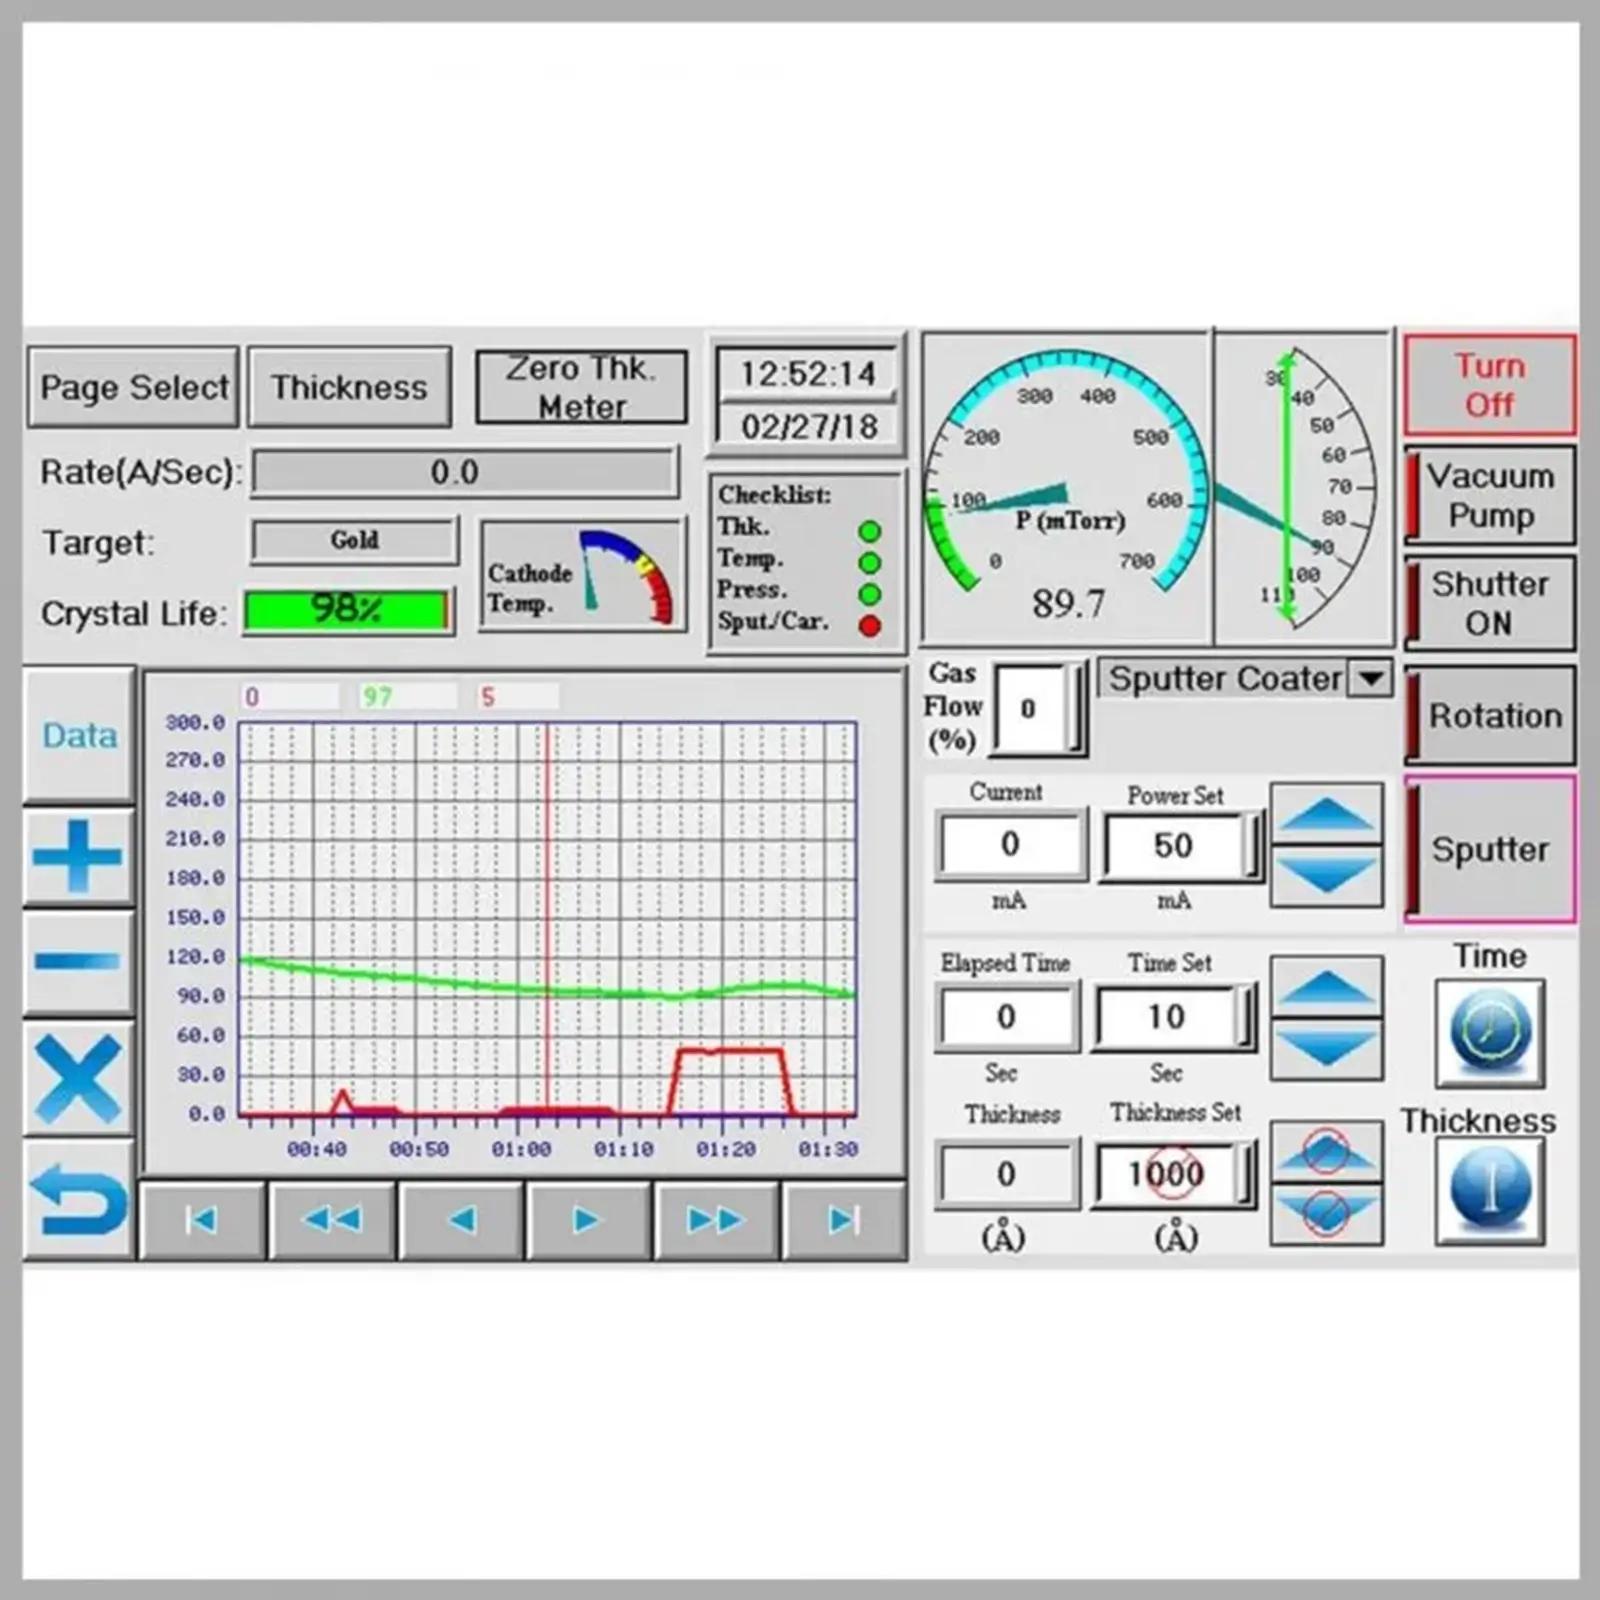Click the Elapsed Time readout
This screenshot has height=1600, width=1600.
[1007, 1017]
